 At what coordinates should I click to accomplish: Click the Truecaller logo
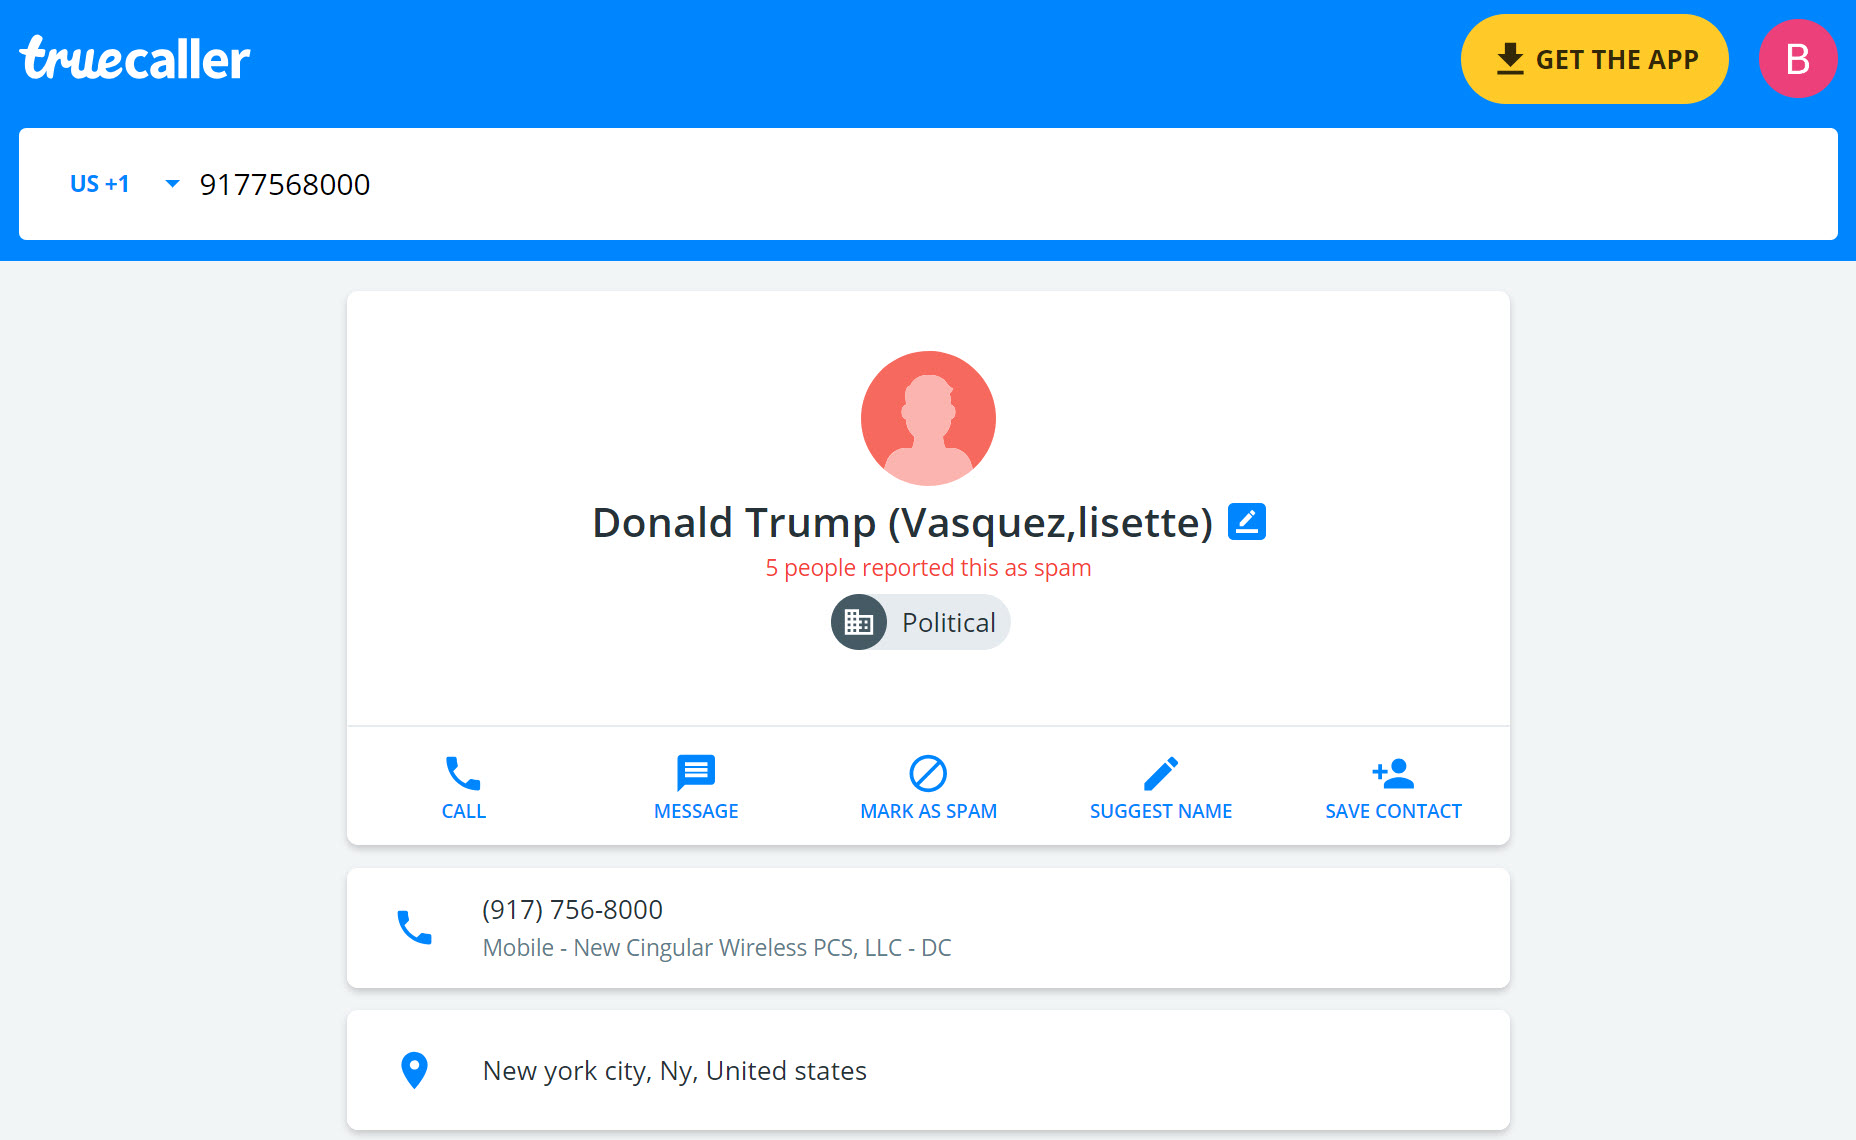(x=135, y=58)
